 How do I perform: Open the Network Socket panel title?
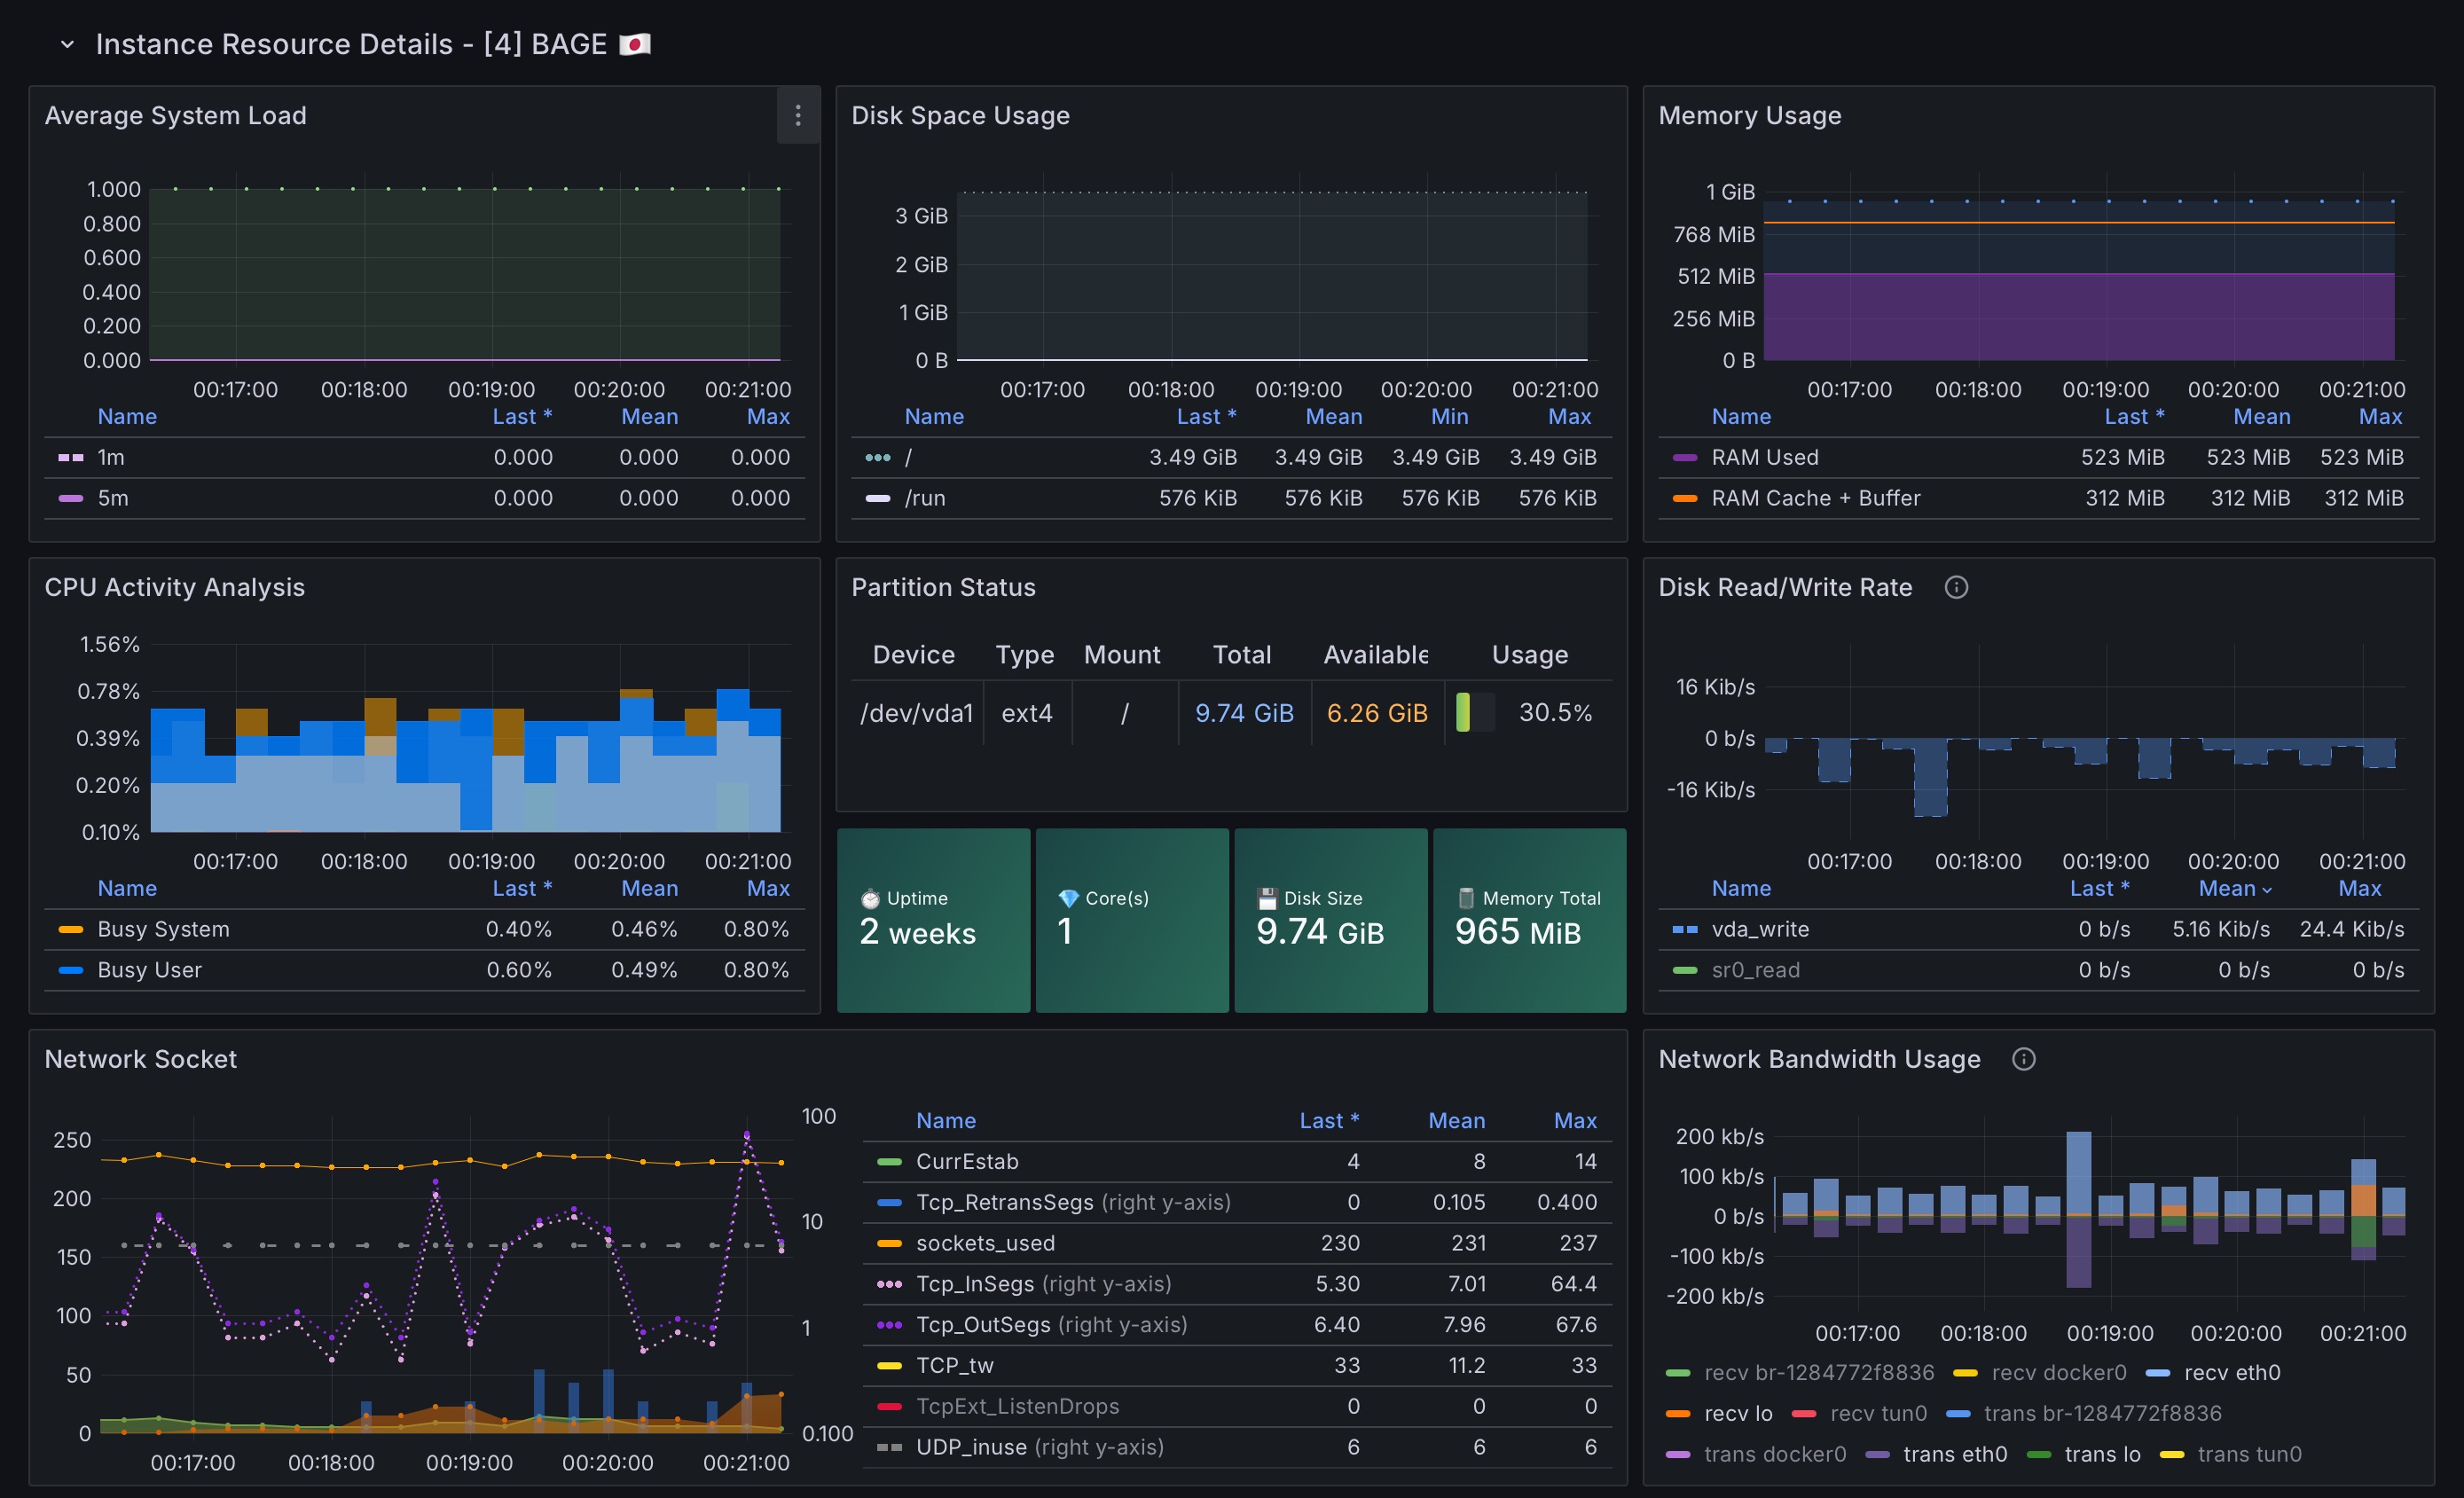pos(140,1059)
